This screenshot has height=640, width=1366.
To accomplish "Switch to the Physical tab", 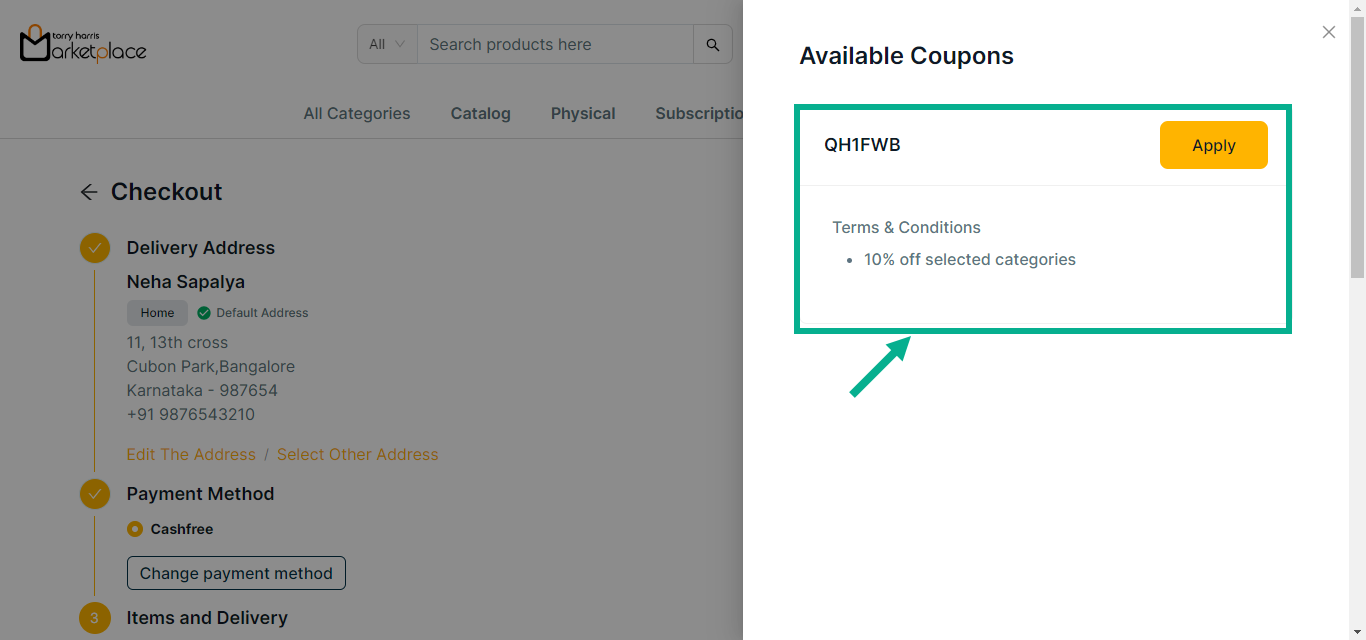I will coord(583,114).
